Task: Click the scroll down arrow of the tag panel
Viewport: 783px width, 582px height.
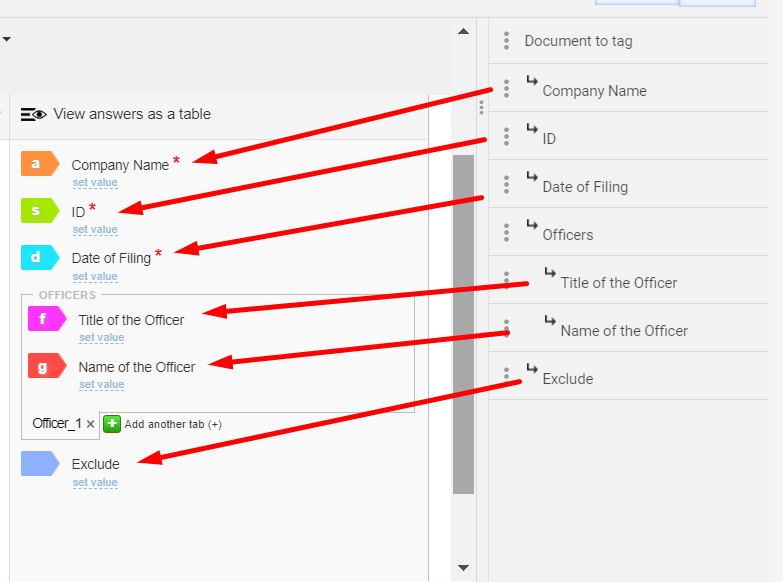Action: point(463,568)
